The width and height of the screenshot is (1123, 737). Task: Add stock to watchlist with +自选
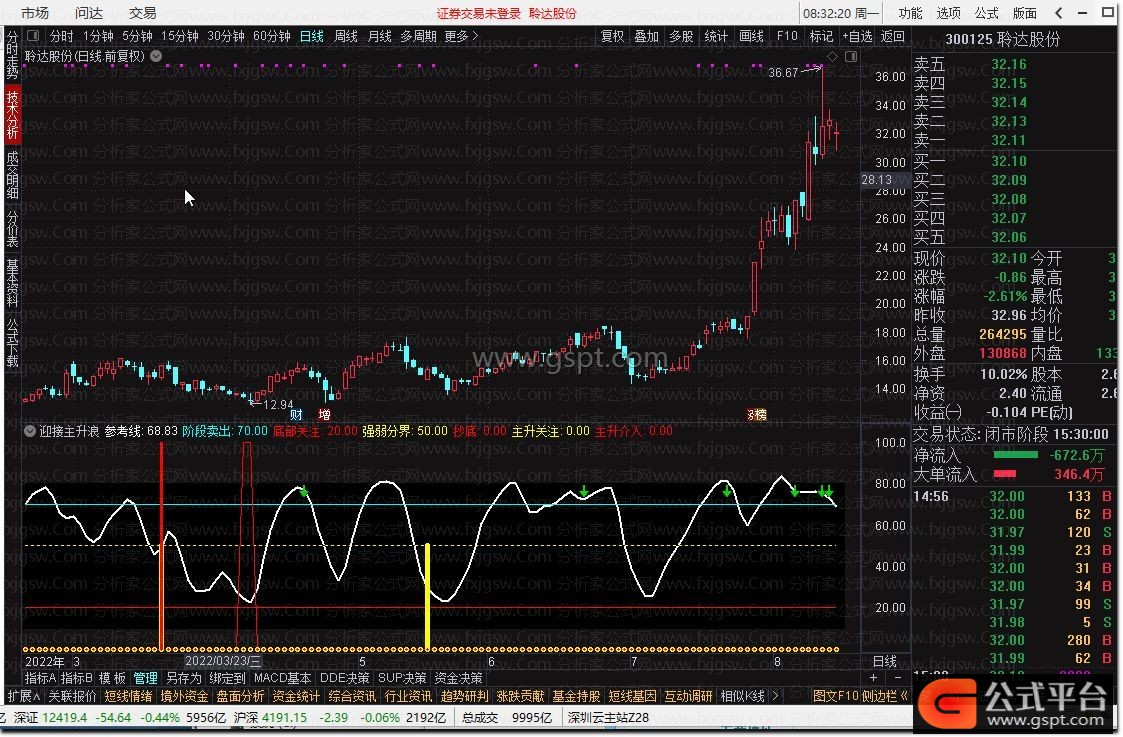click(x=857, y=36)
